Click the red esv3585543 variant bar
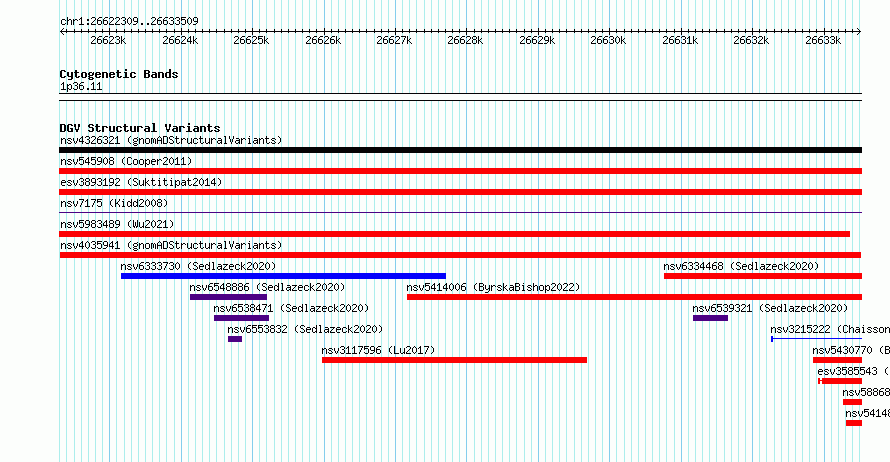Screen dimensions: 890x462 point(840,381)
